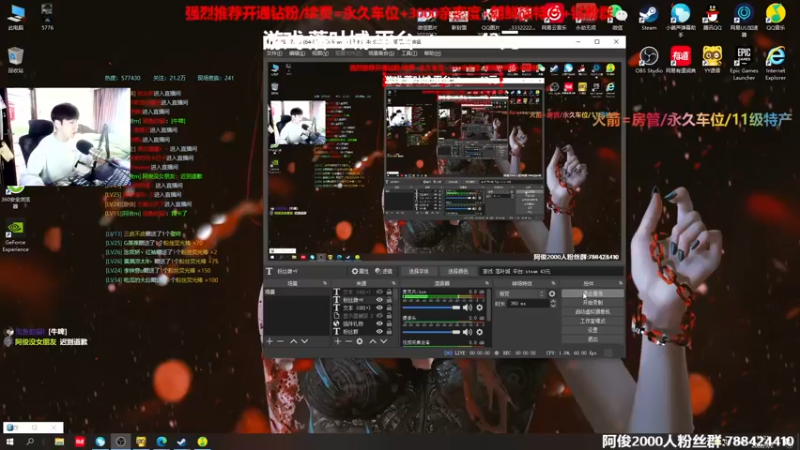Move the scene up with the up arrow
This screenshot has height=450, width=800.
click(293, 341)
